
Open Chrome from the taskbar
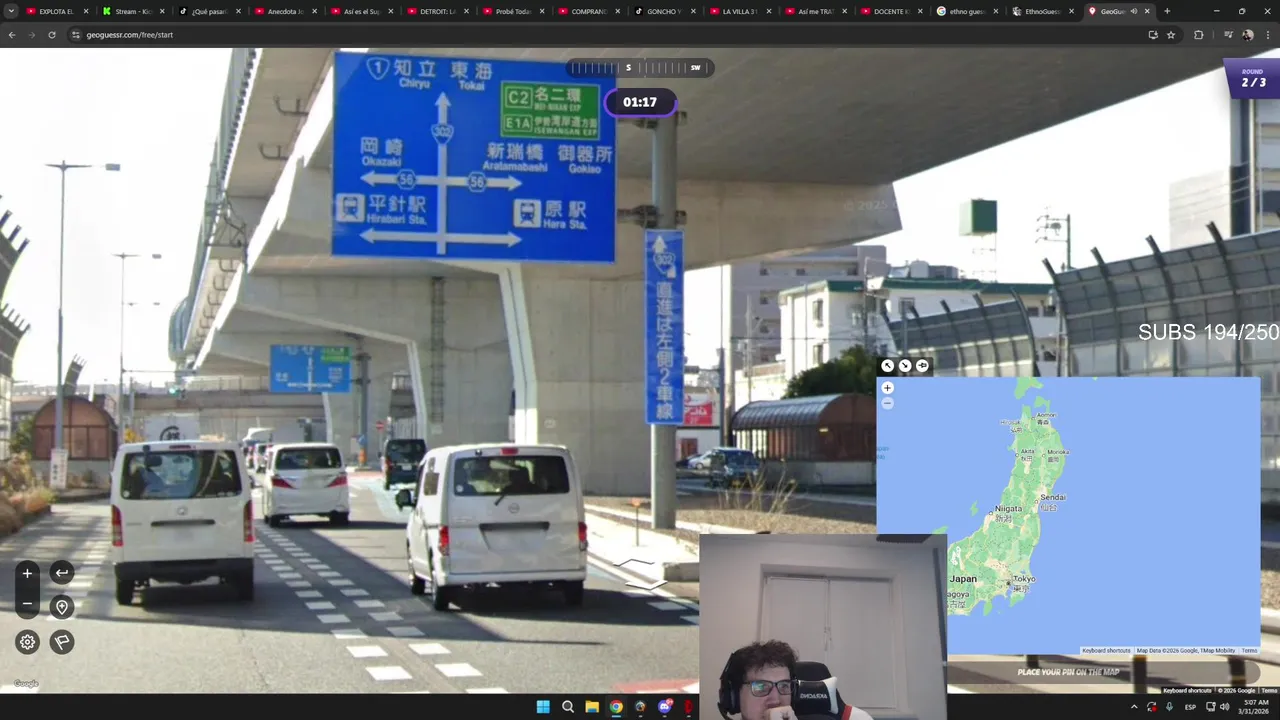(616, 707)
